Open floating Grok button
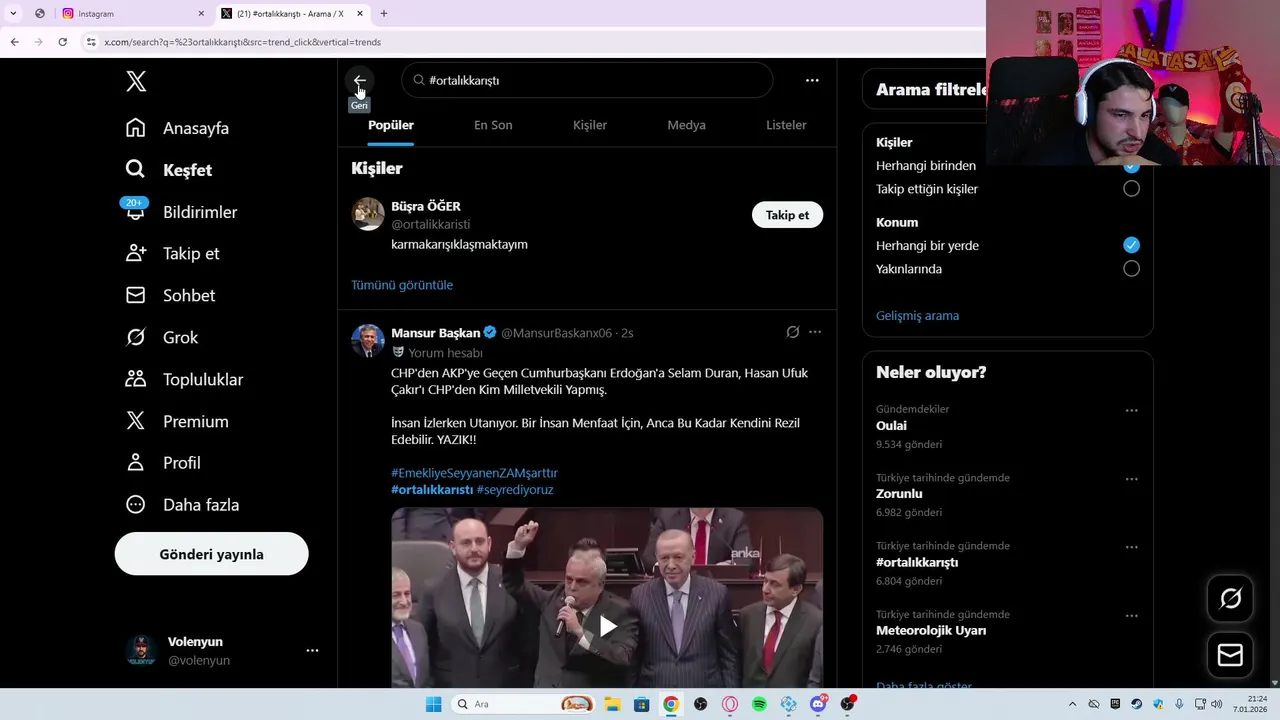The height and width of the screenshot is (720, 1280). click(x=1230, y=598)
